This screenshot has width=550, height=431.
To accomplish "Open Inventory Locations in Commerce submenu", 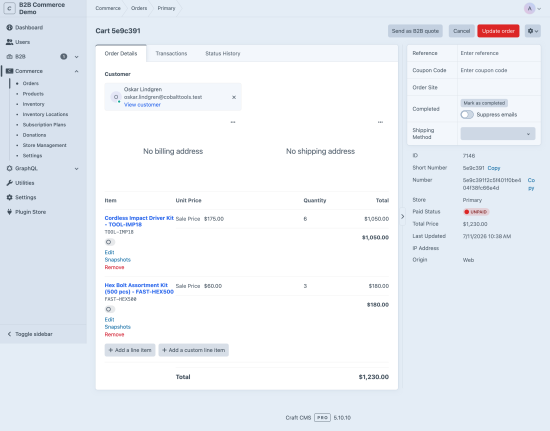I will (x=45, y=114).
